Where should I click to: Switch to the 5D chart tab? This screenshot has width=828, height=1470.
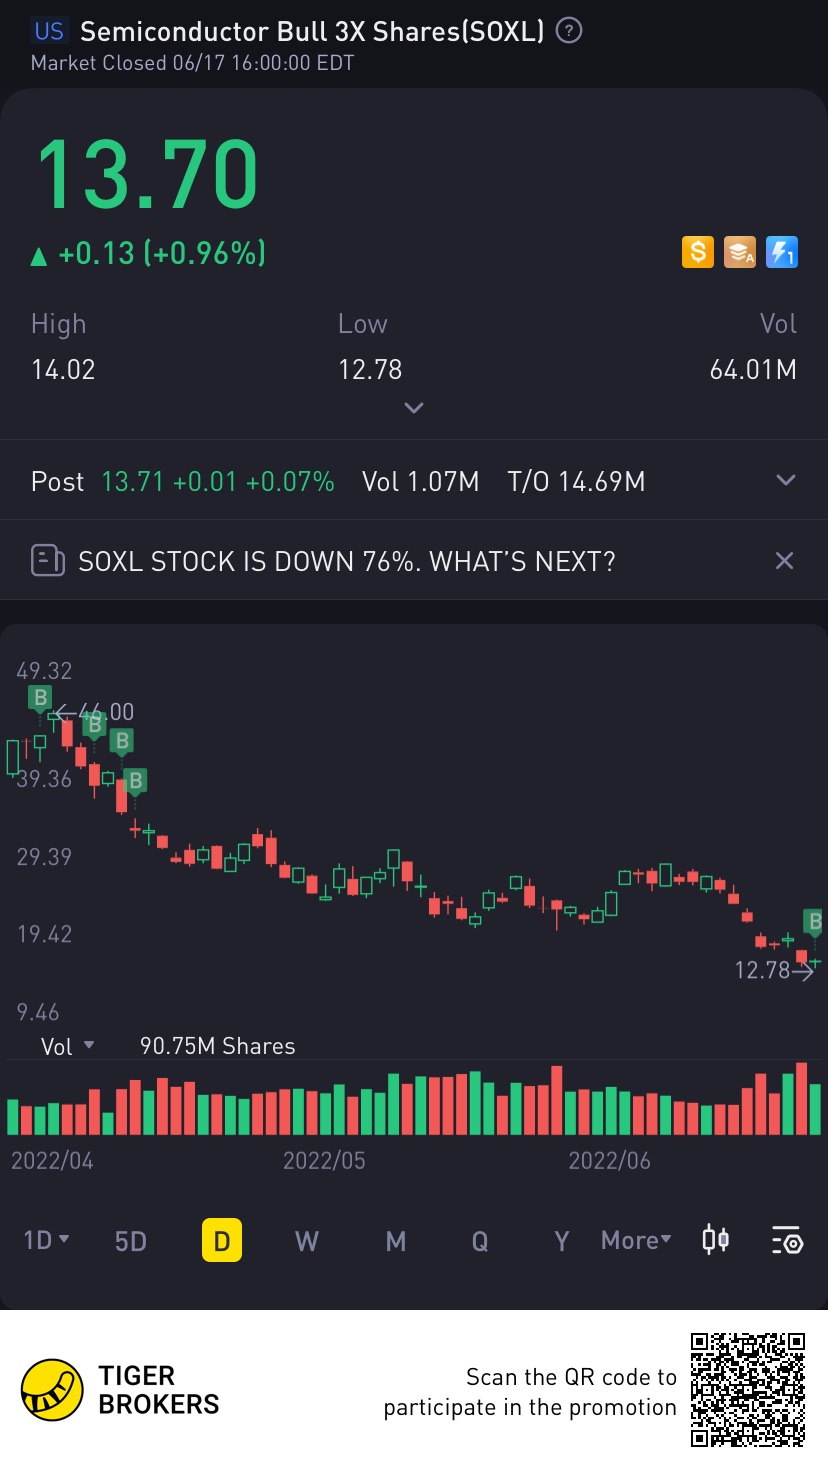(131, 1241)
